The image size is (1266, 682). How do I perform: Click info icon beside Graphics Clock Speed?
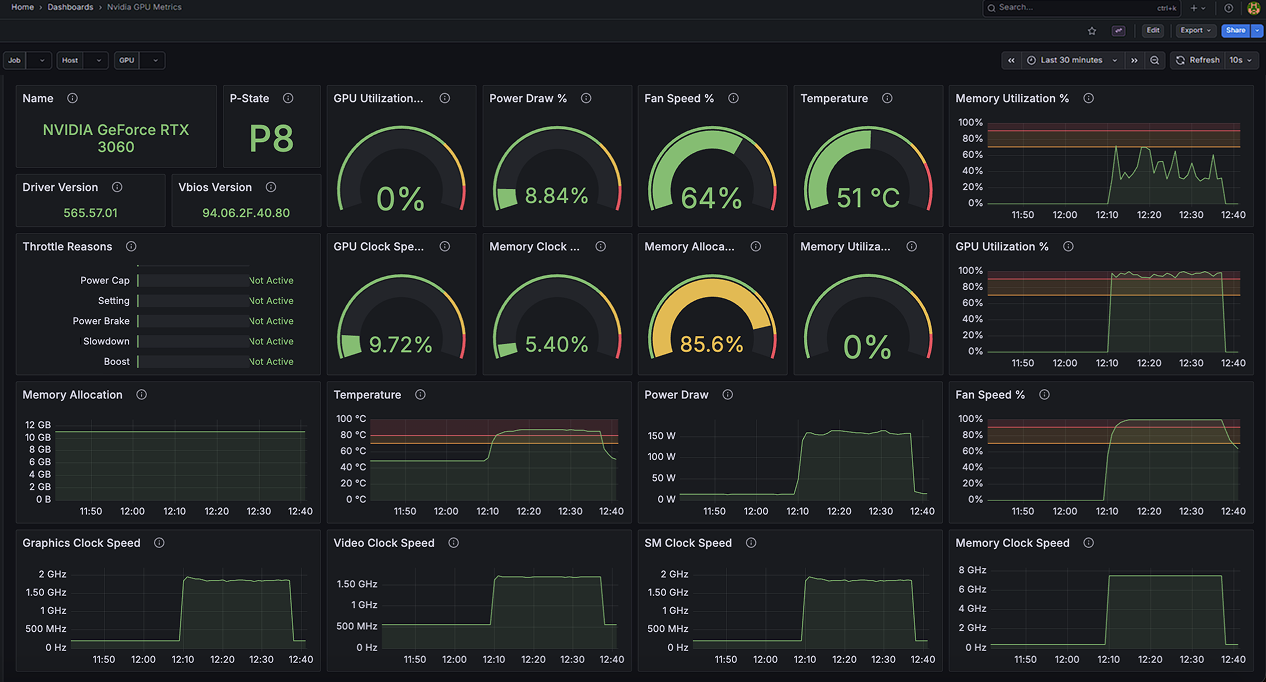(159, 543)
